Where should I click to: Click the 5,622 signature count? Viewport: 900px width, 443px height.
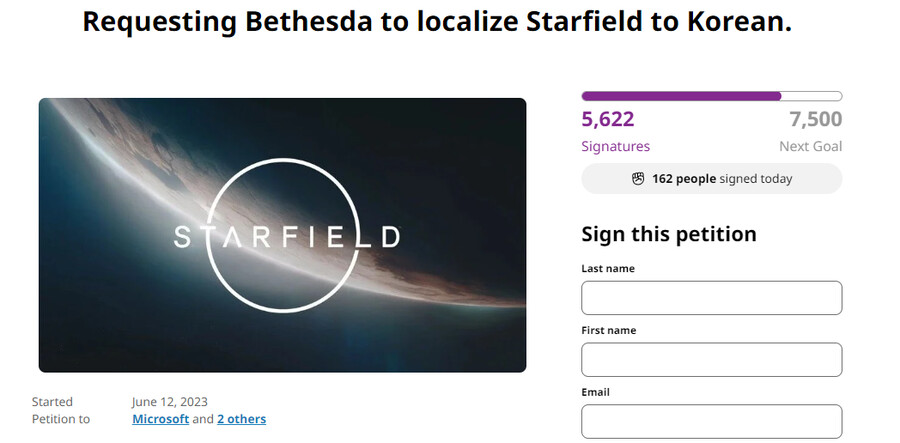coord(608,120)
